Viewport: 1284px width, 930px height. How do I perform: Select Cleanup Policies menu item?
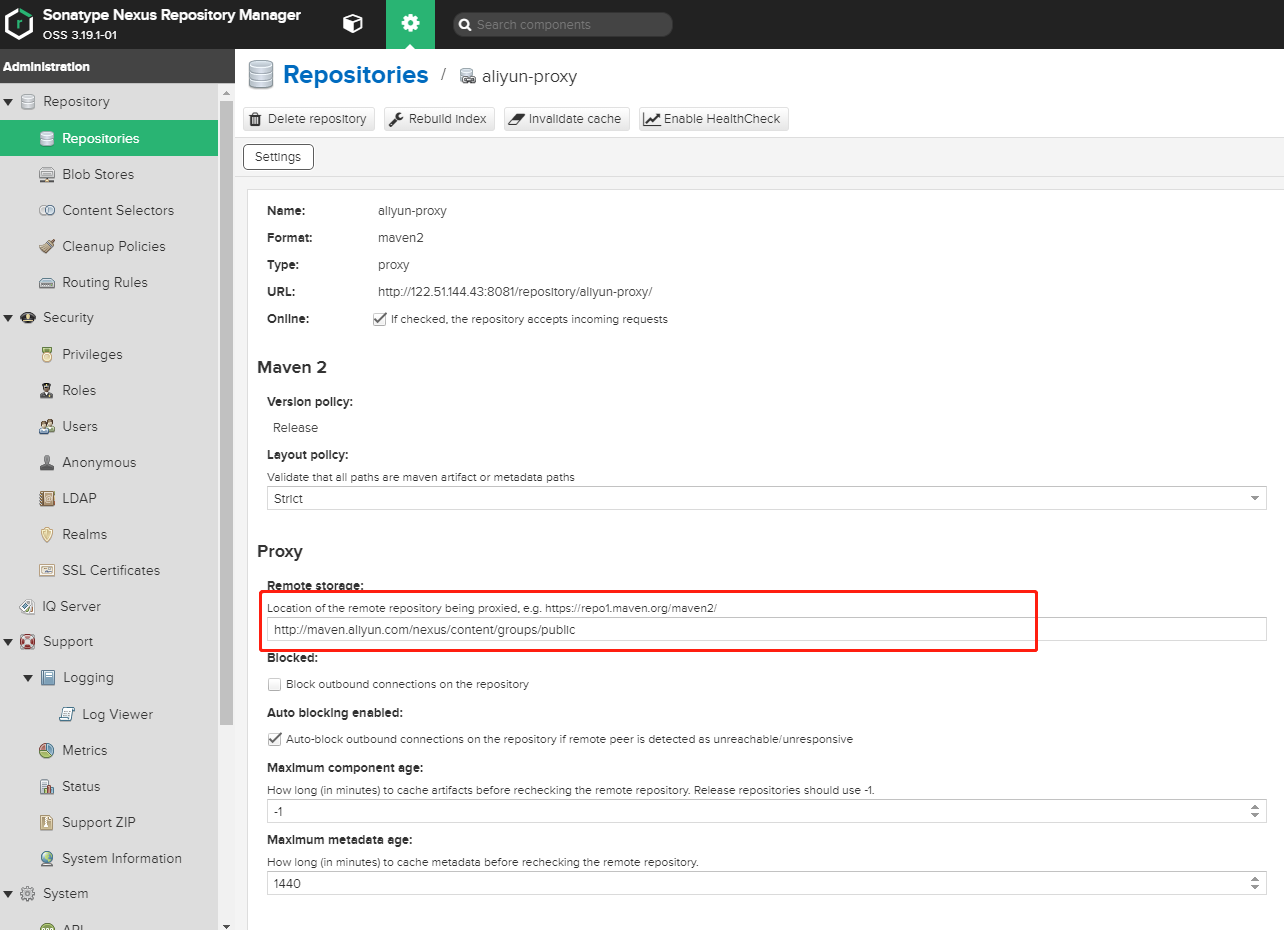click(109, 246)
